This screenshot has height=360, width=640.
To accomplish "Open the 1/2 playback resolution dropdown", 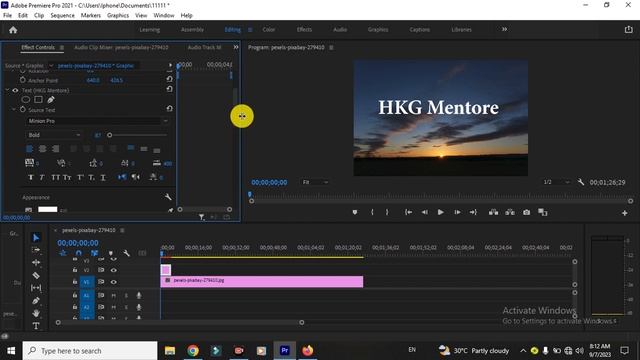I will 556,182.
